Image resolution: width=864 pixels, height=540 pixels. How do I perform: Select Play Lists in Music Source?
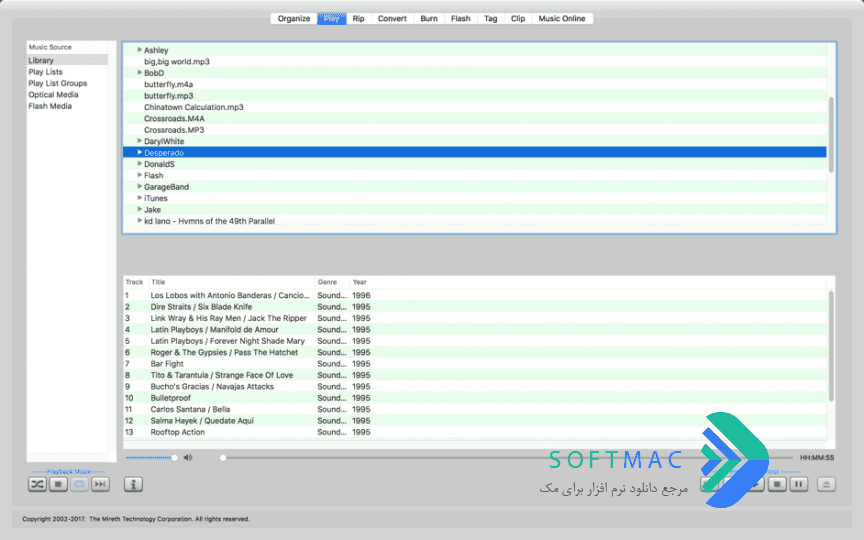67,72
